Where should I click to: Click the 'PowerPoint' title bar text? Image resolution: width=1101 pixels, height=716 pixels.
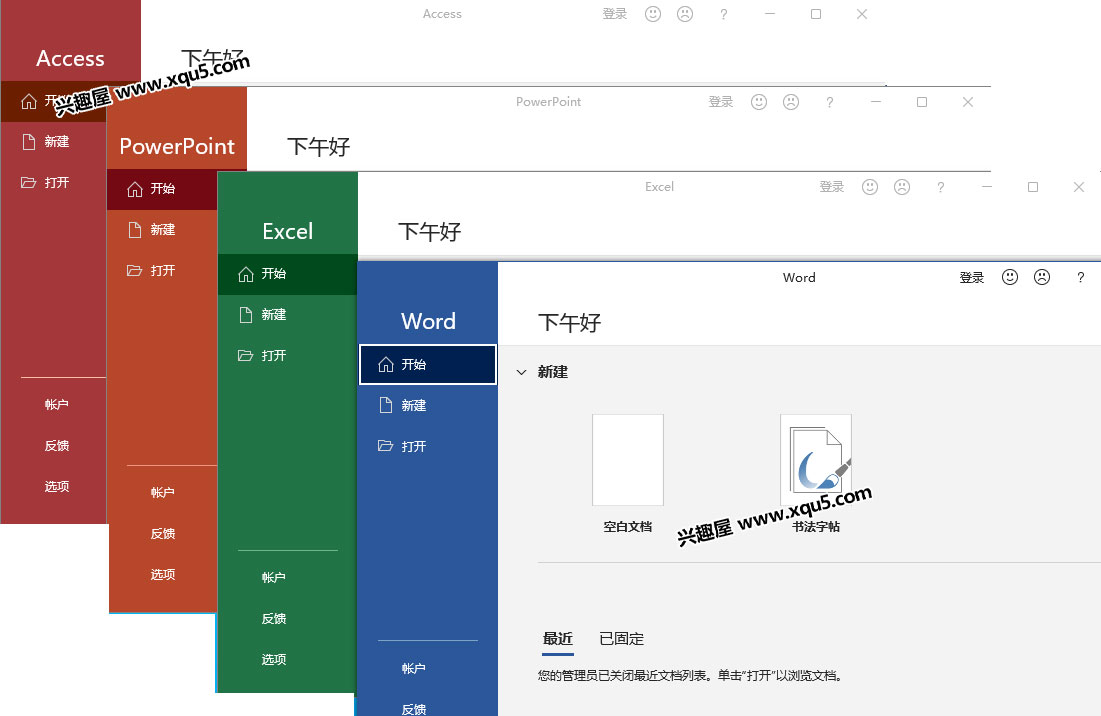(x=548, y=102)
